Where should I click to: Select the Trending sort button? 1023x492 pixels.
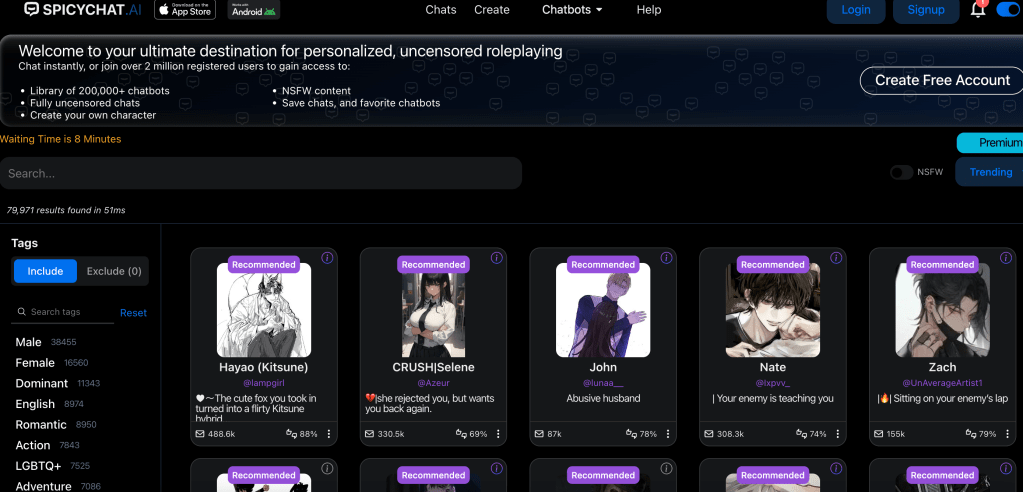(990, 172)
